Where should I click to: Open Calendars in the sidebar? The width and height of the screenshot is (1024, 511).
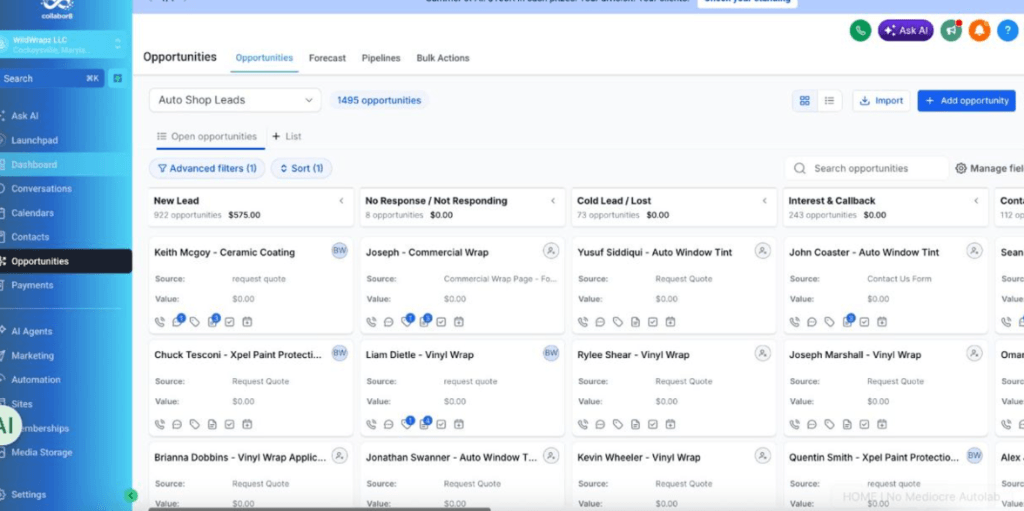[x=33, y=213]
